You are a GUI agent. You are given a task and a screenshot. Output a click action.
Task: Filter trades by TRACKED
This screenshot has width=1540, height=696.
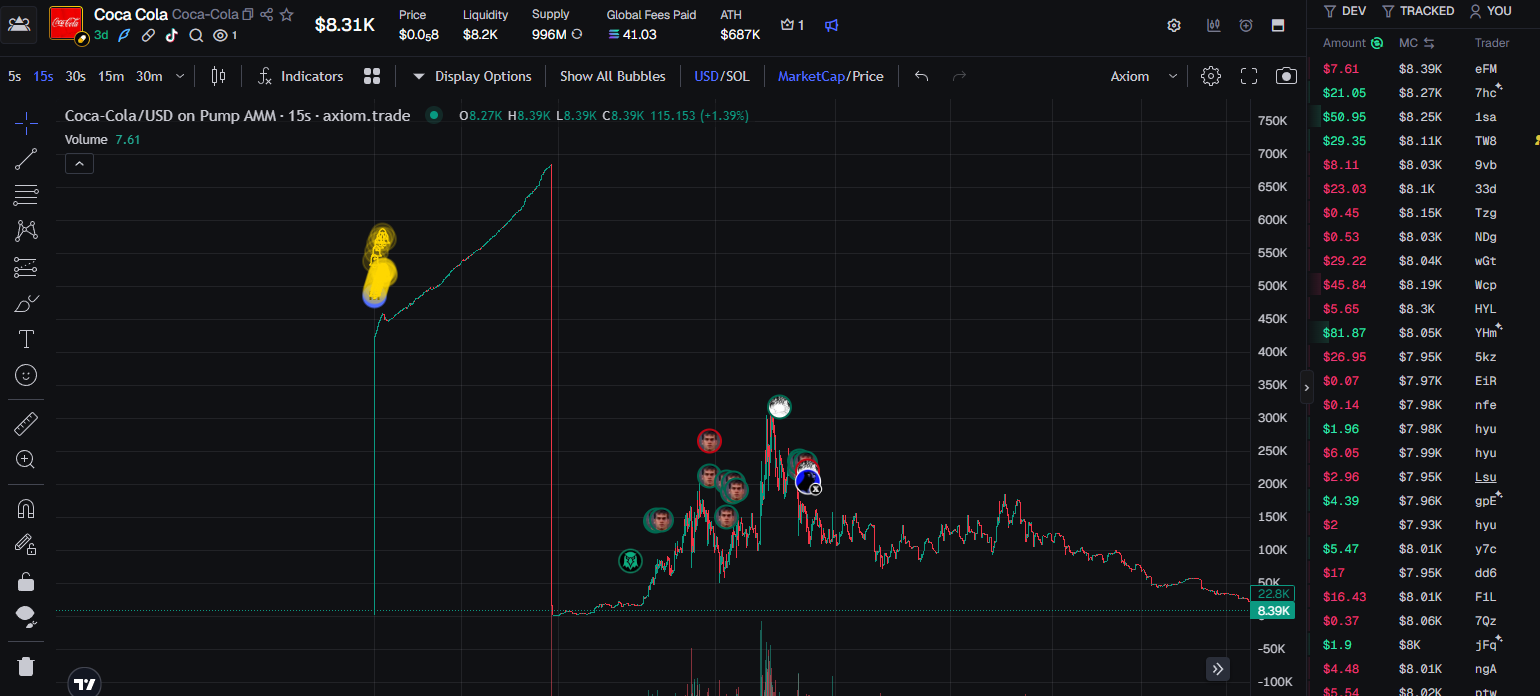point(1418,11)
